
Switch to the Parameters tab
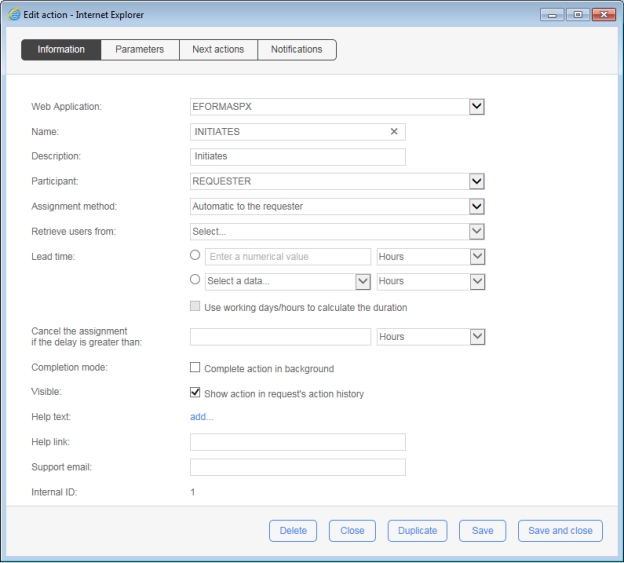pyautogui.click(x=140, y=50)
